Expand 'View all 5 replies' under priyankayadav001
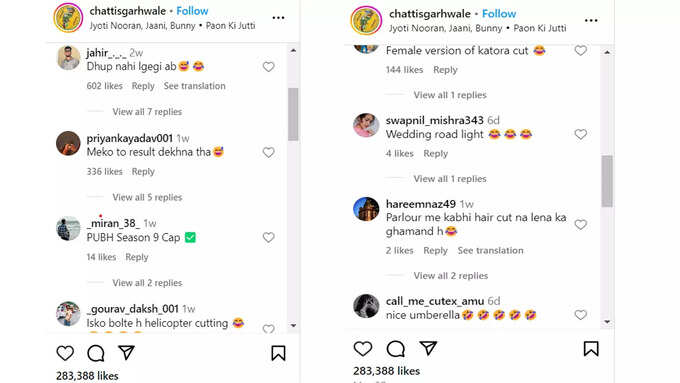The image size is (680, 383). coord(147,197)
